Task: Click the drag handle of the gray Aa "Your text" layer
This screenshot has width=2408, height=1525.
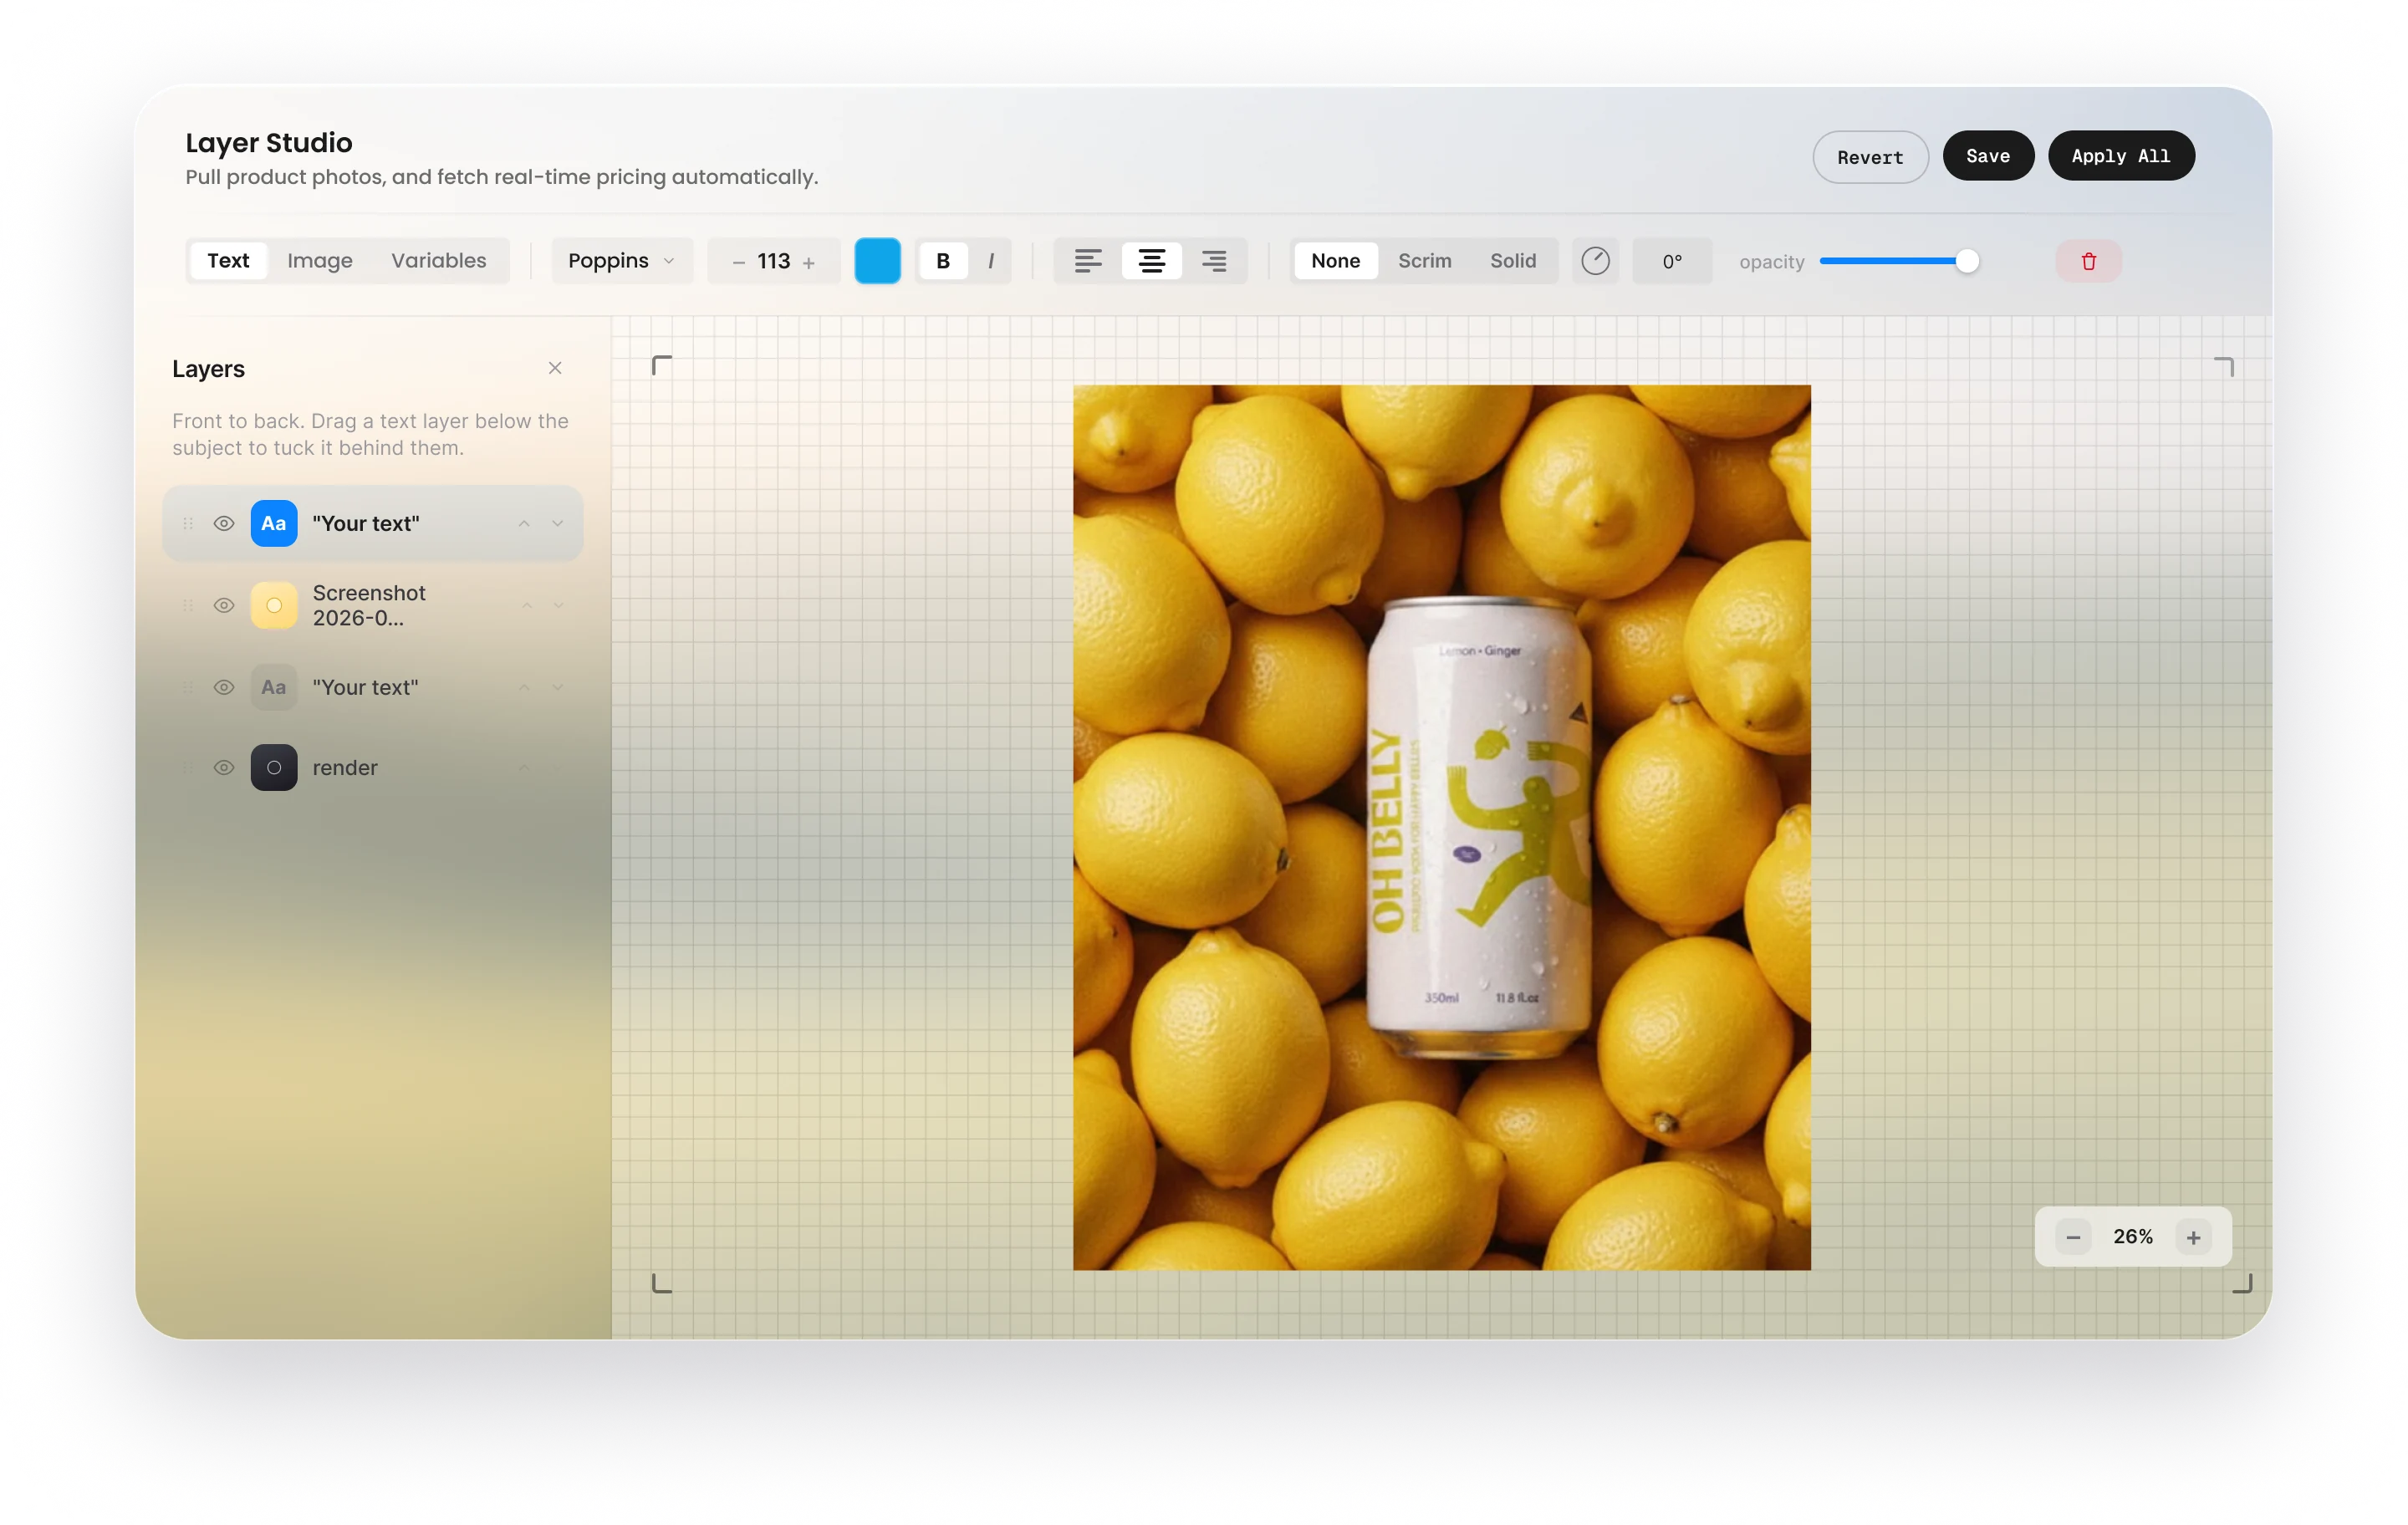Action: click(x=188, y=687)
